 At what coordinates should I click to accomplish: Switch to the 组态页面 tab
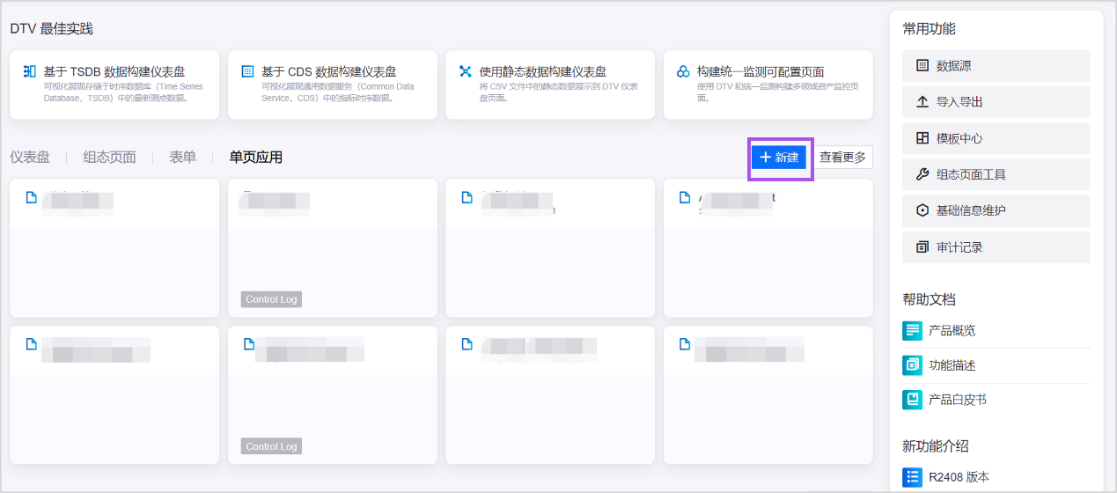[x=109, y=157]
